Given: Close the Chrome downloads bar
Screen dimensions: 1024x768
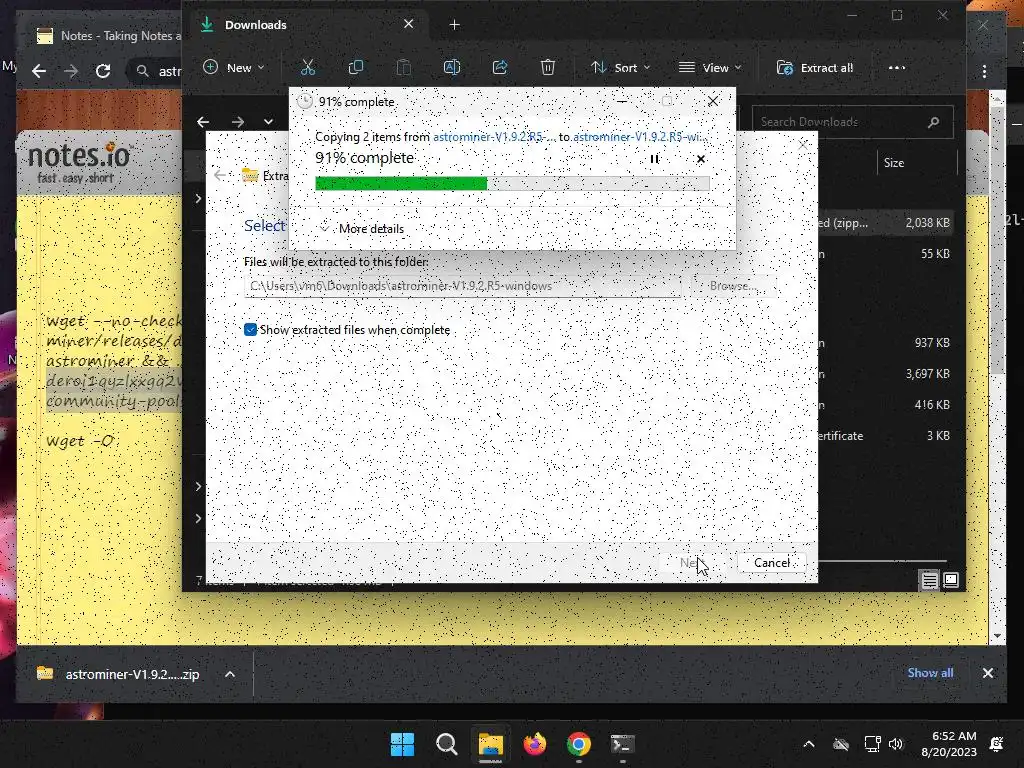Looking at the screenshot, I should point(988,673).
